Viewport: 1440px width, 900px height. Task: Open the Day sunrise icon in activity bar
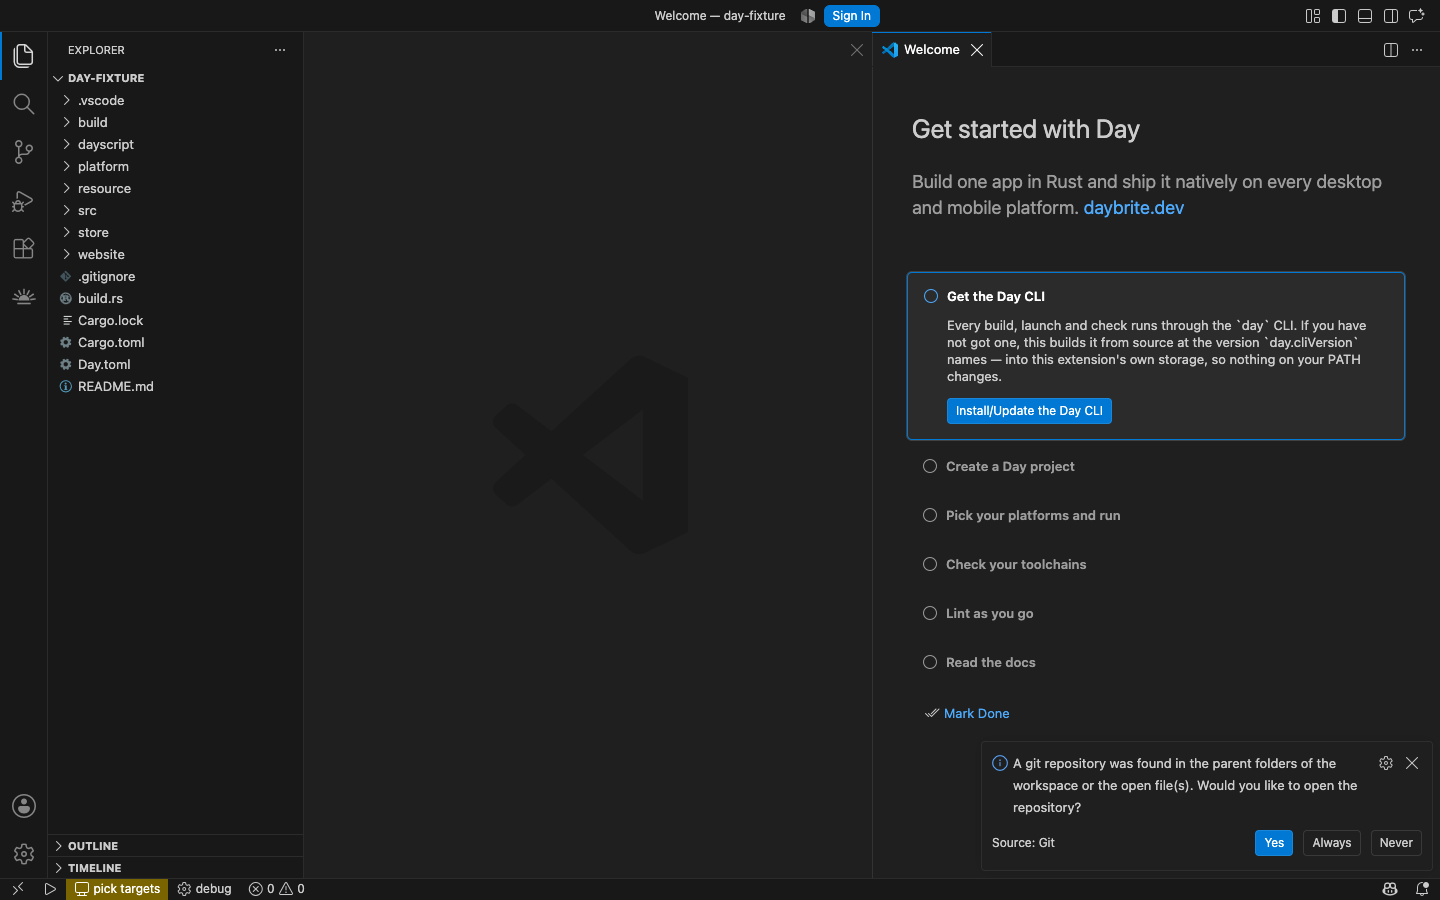(24, 296)
